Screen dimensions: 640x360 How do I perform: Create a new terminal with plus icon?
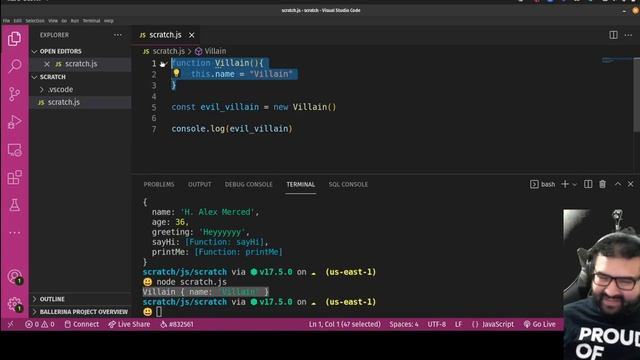[x=564, y=184]
